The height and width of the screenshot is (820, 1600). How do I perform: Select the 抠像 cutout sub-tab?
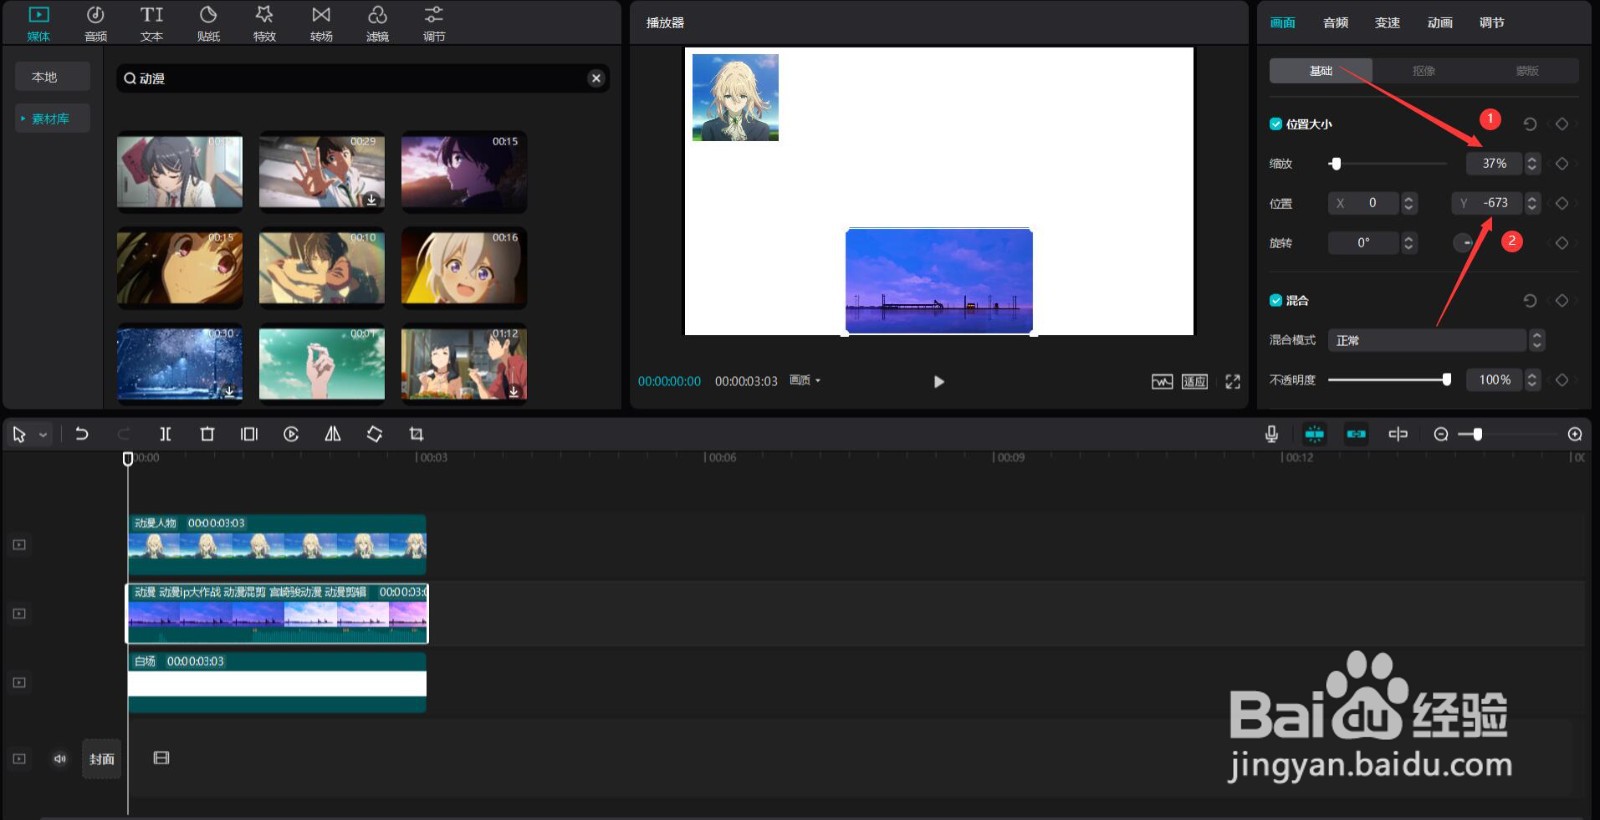(1424, 70)
